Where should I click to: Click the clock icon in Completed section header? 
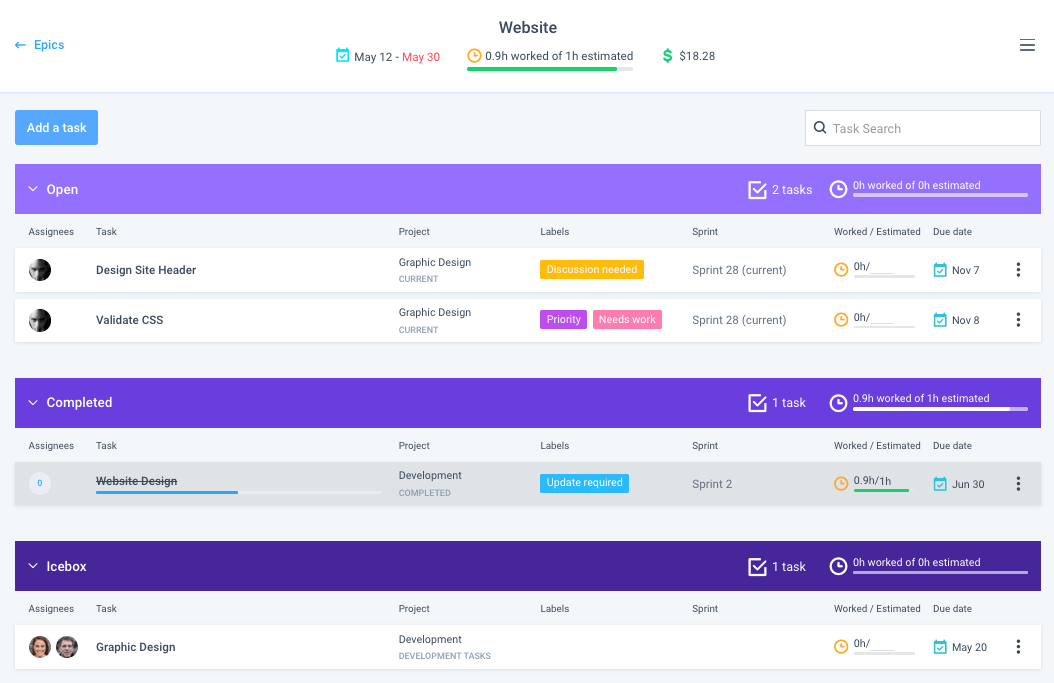838,403
